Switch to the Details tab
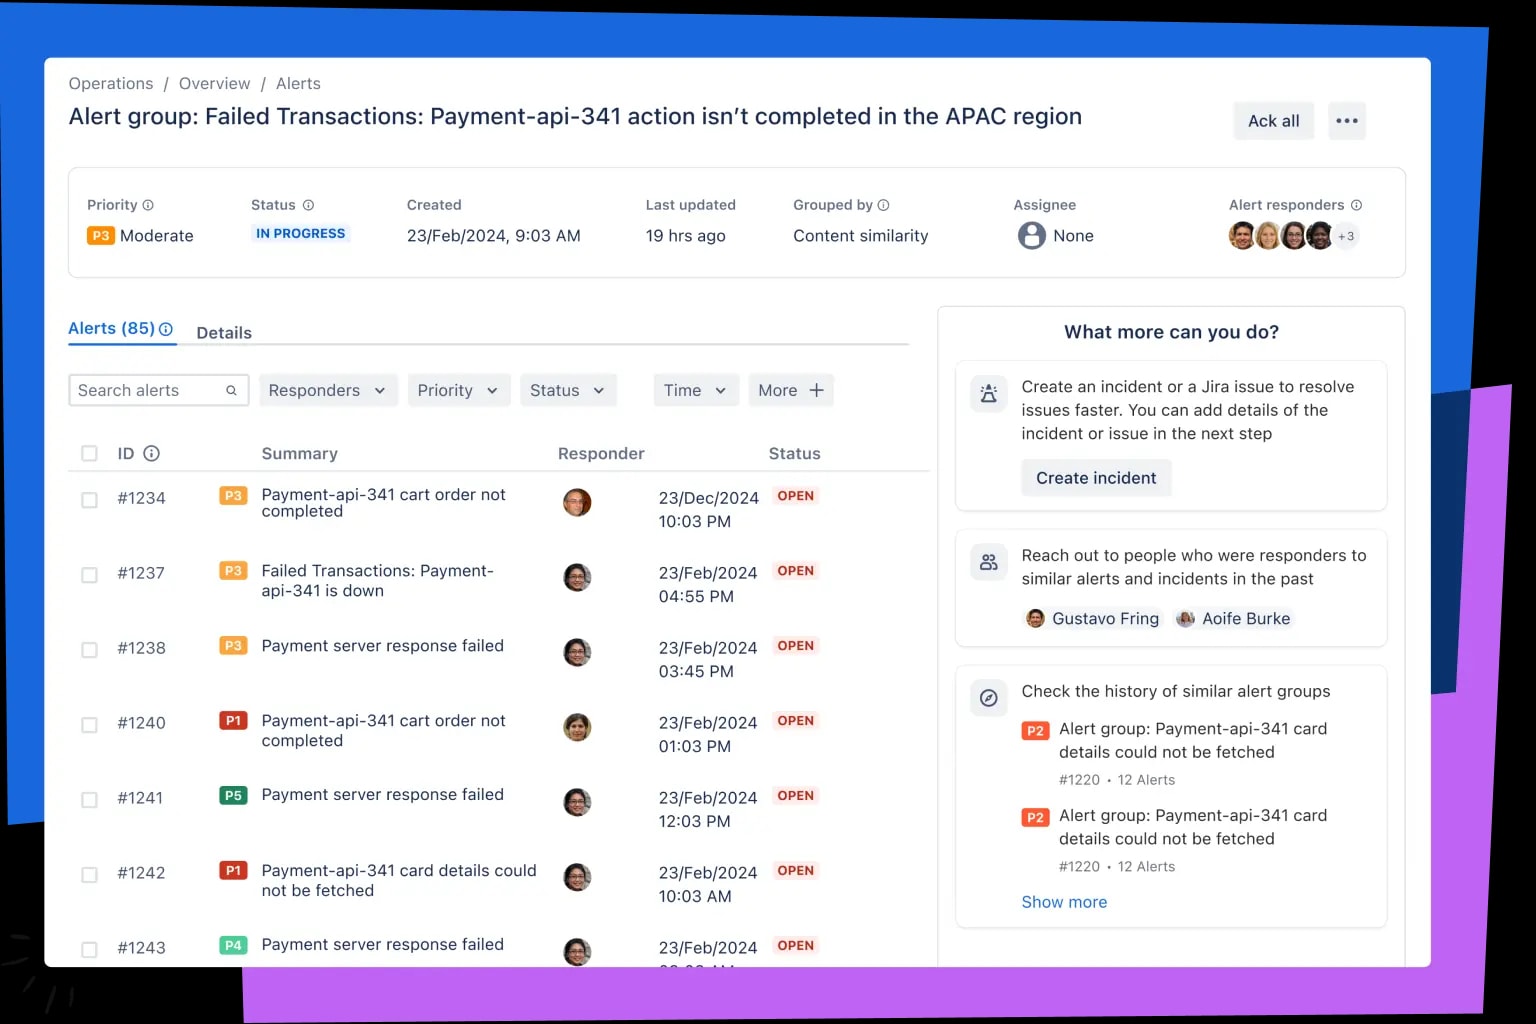 pyautogui.click(x=224, y=332)
